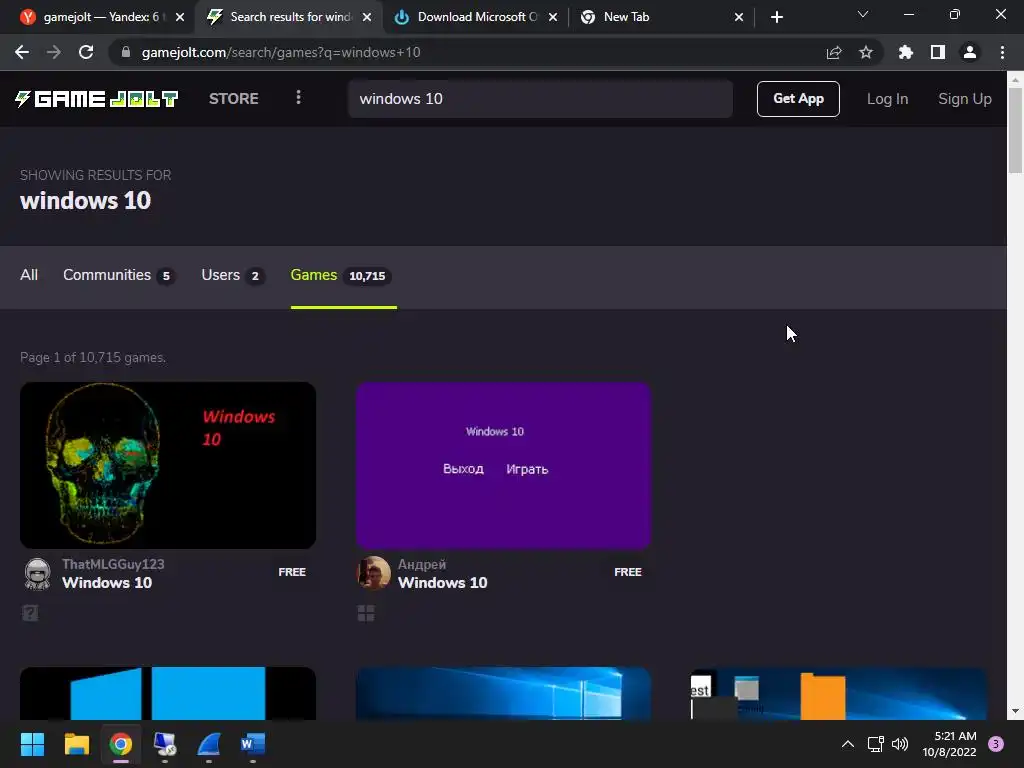The width and height of the screenshot is (1024, 768).
Task: Open the computer monitor app on taskbar
Action: [x=165, y=744]
